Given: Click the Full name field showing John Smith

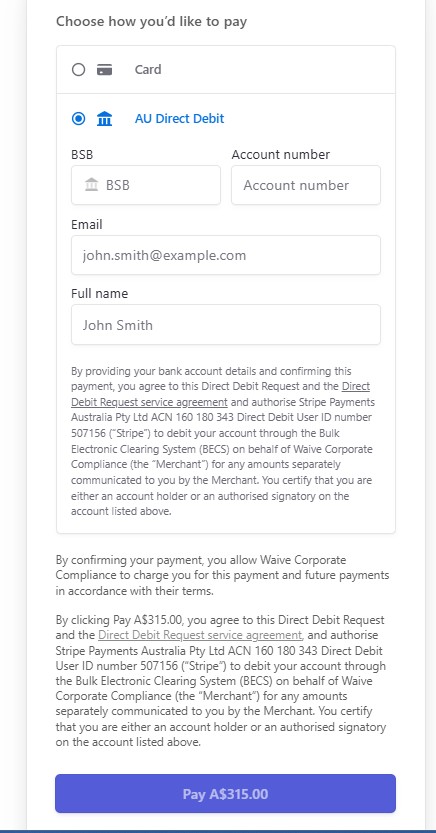Looking at the screenshot, I should [226, 325].
